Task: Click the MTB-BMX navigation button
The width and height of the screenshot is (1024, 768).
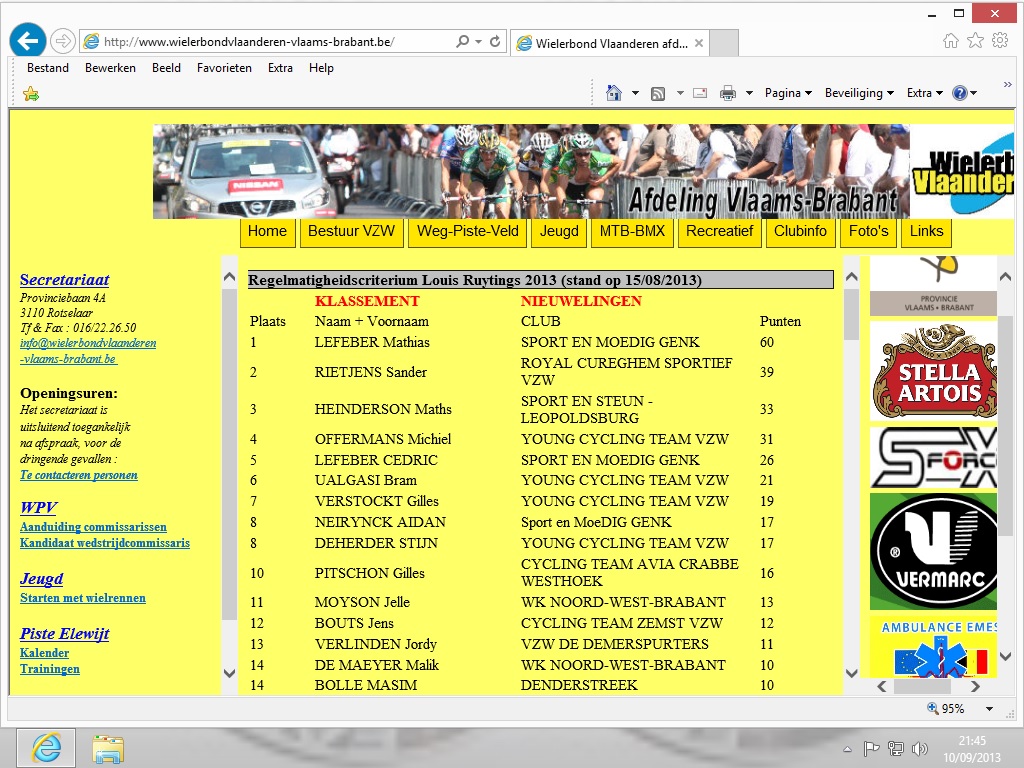Action: pyautogui.click(x=632, y=232)
